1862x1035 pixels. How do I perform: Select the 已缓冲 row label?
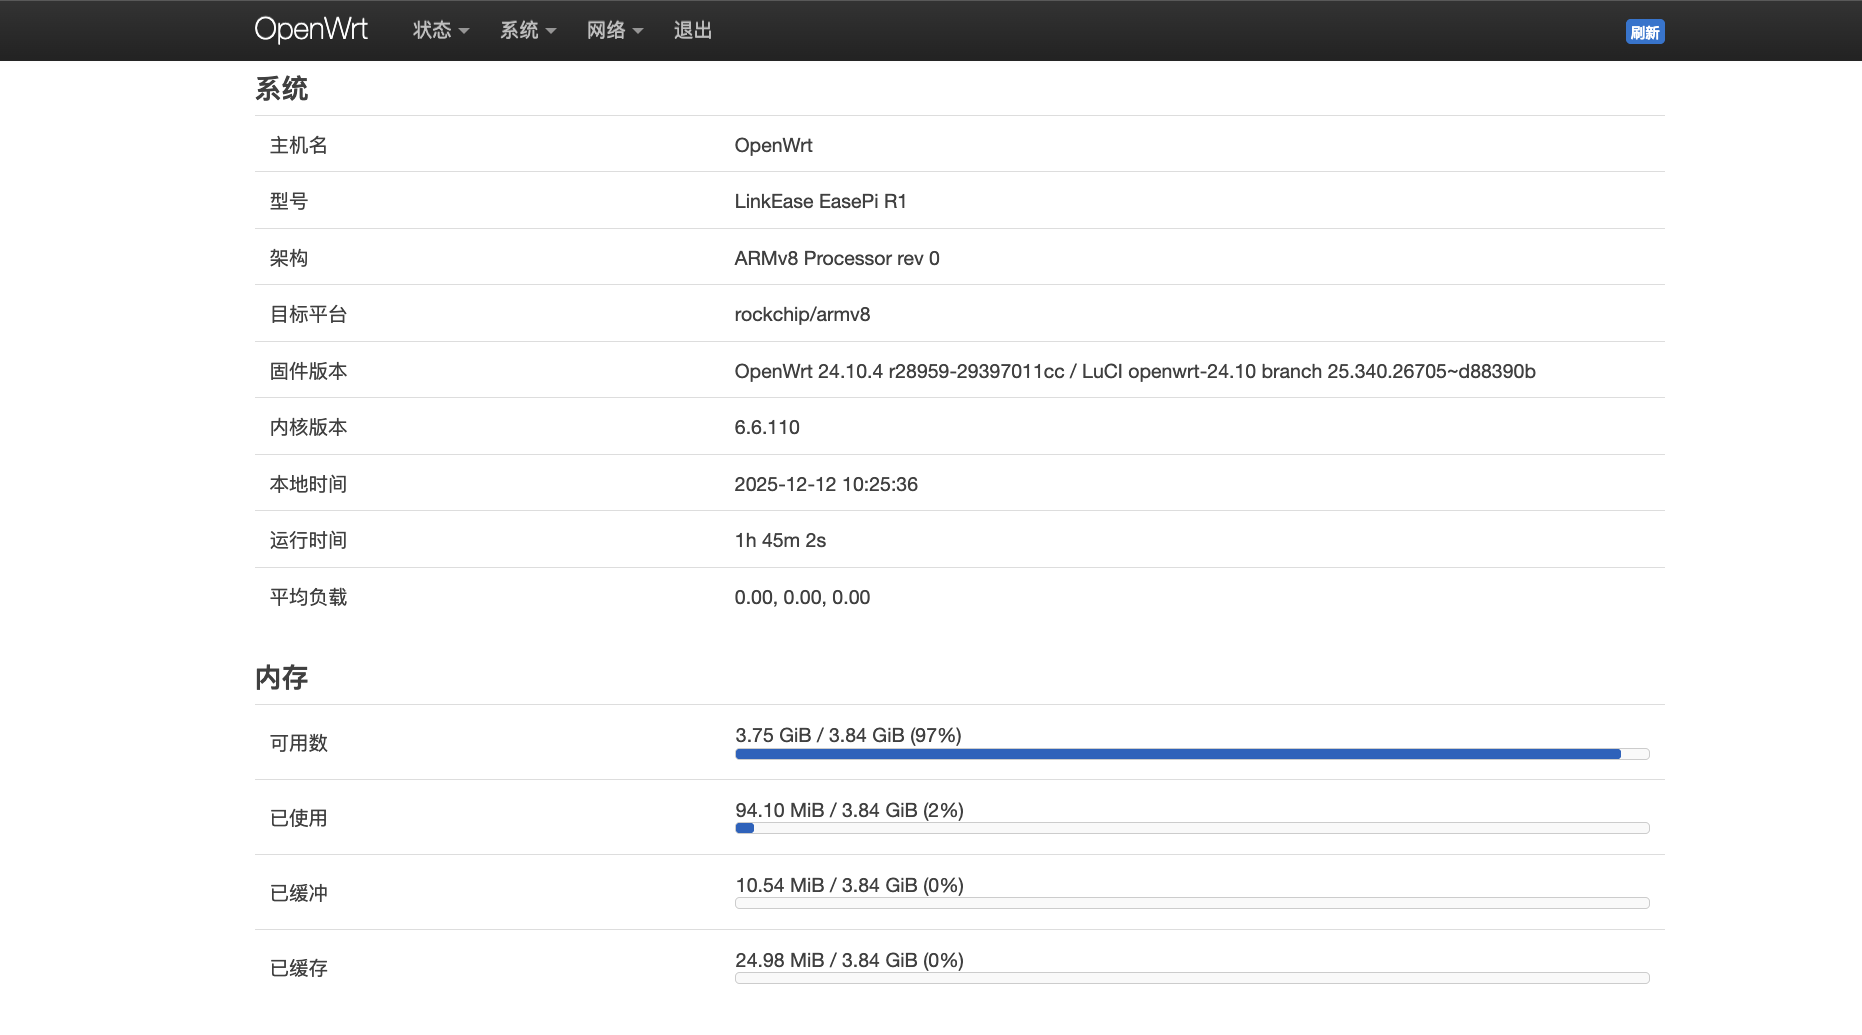(299, 893)
